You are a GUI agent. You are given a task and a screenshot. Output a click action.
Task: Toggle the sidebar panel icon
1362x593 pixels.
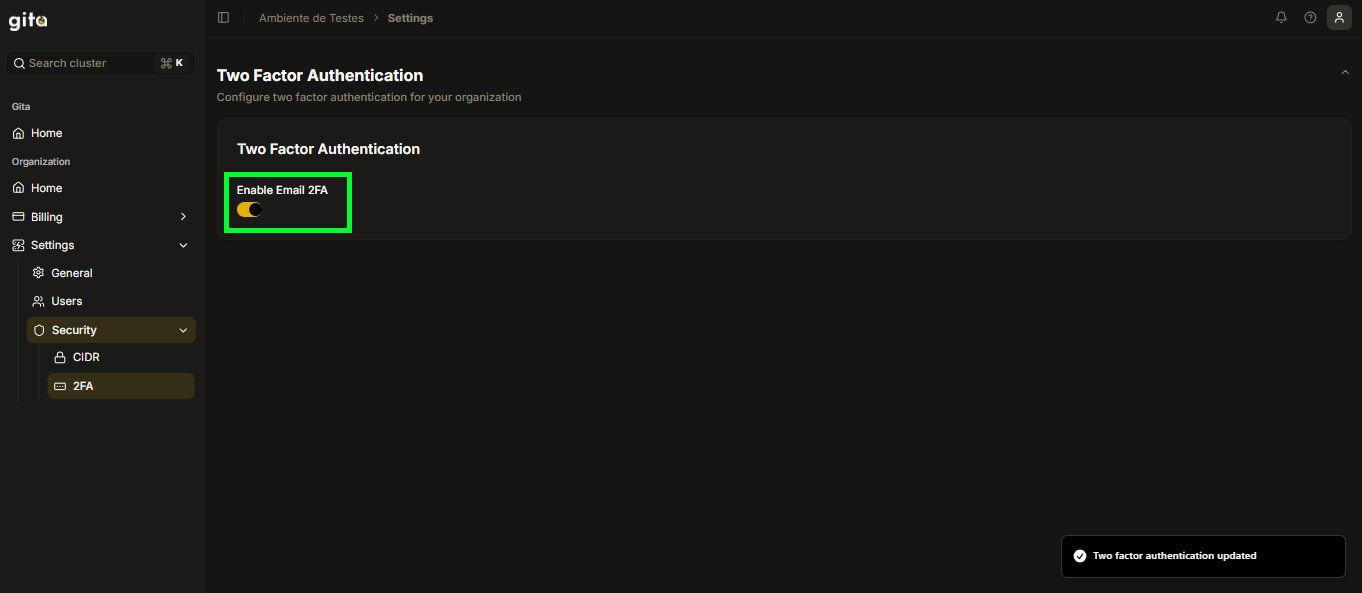223,18
